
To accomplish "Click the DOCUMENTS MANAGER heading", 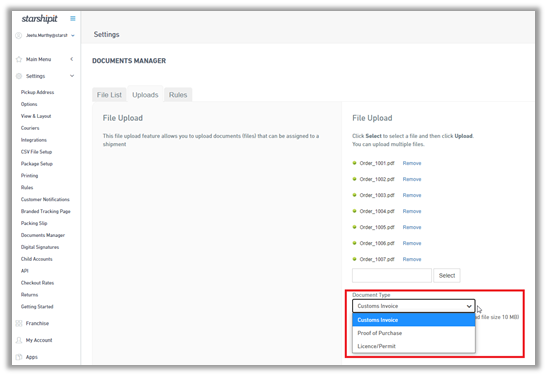I will pyautogui.click(x=129, y=61).
